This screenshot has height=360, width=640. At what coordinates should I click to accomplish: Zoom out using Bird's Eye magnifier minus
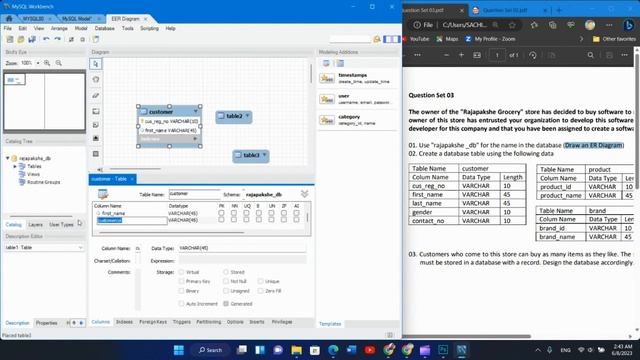click(x=59, y=63)
